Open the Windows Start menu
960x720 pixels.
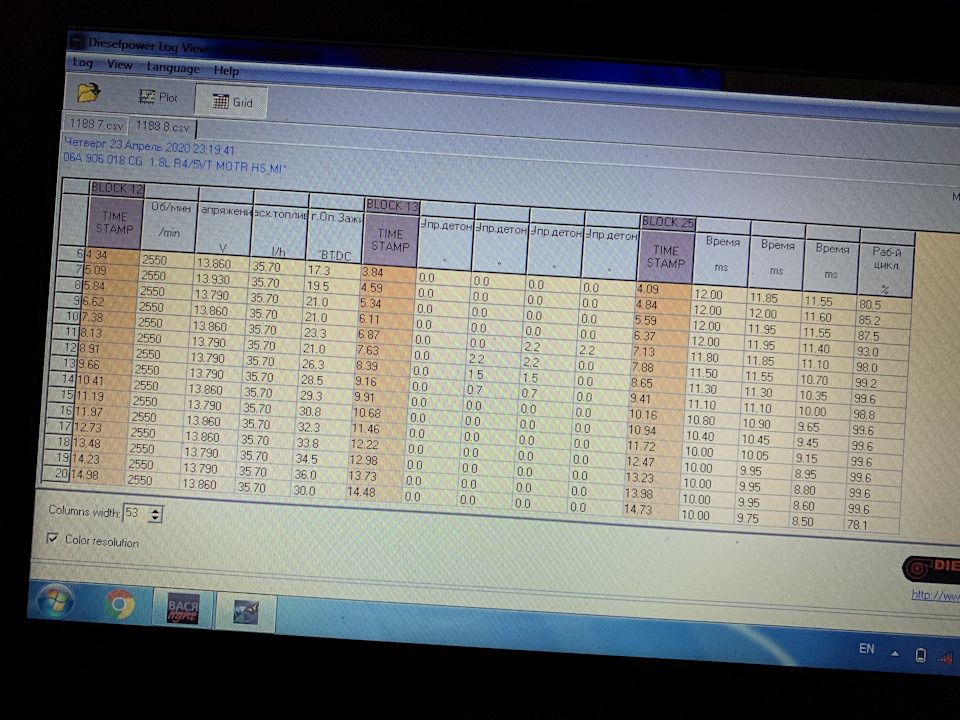tap(56, 599)
